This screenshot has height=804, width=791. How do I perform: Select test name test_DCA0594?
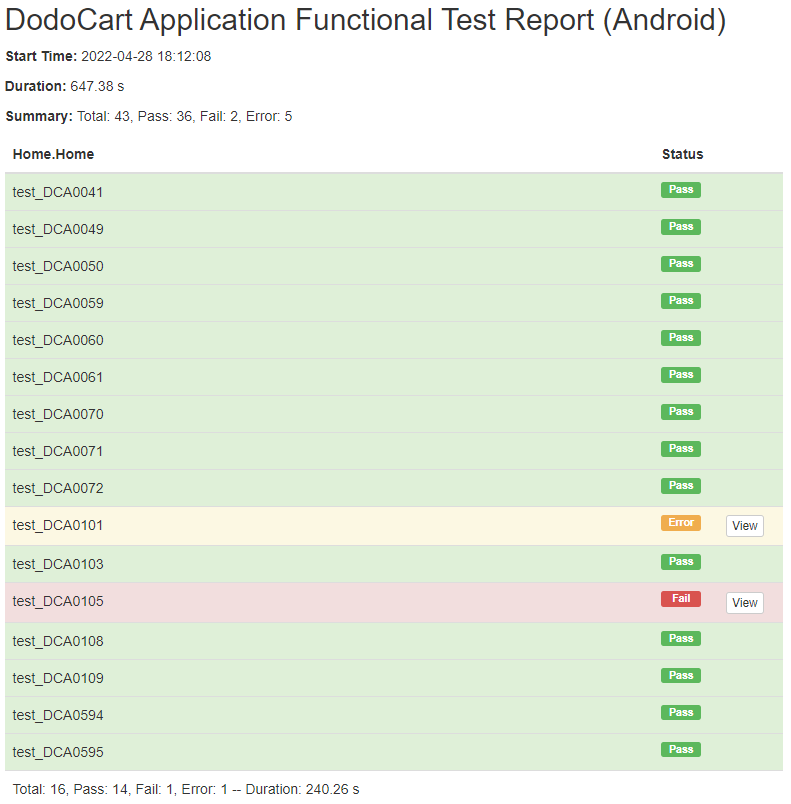tap(58, 715)
